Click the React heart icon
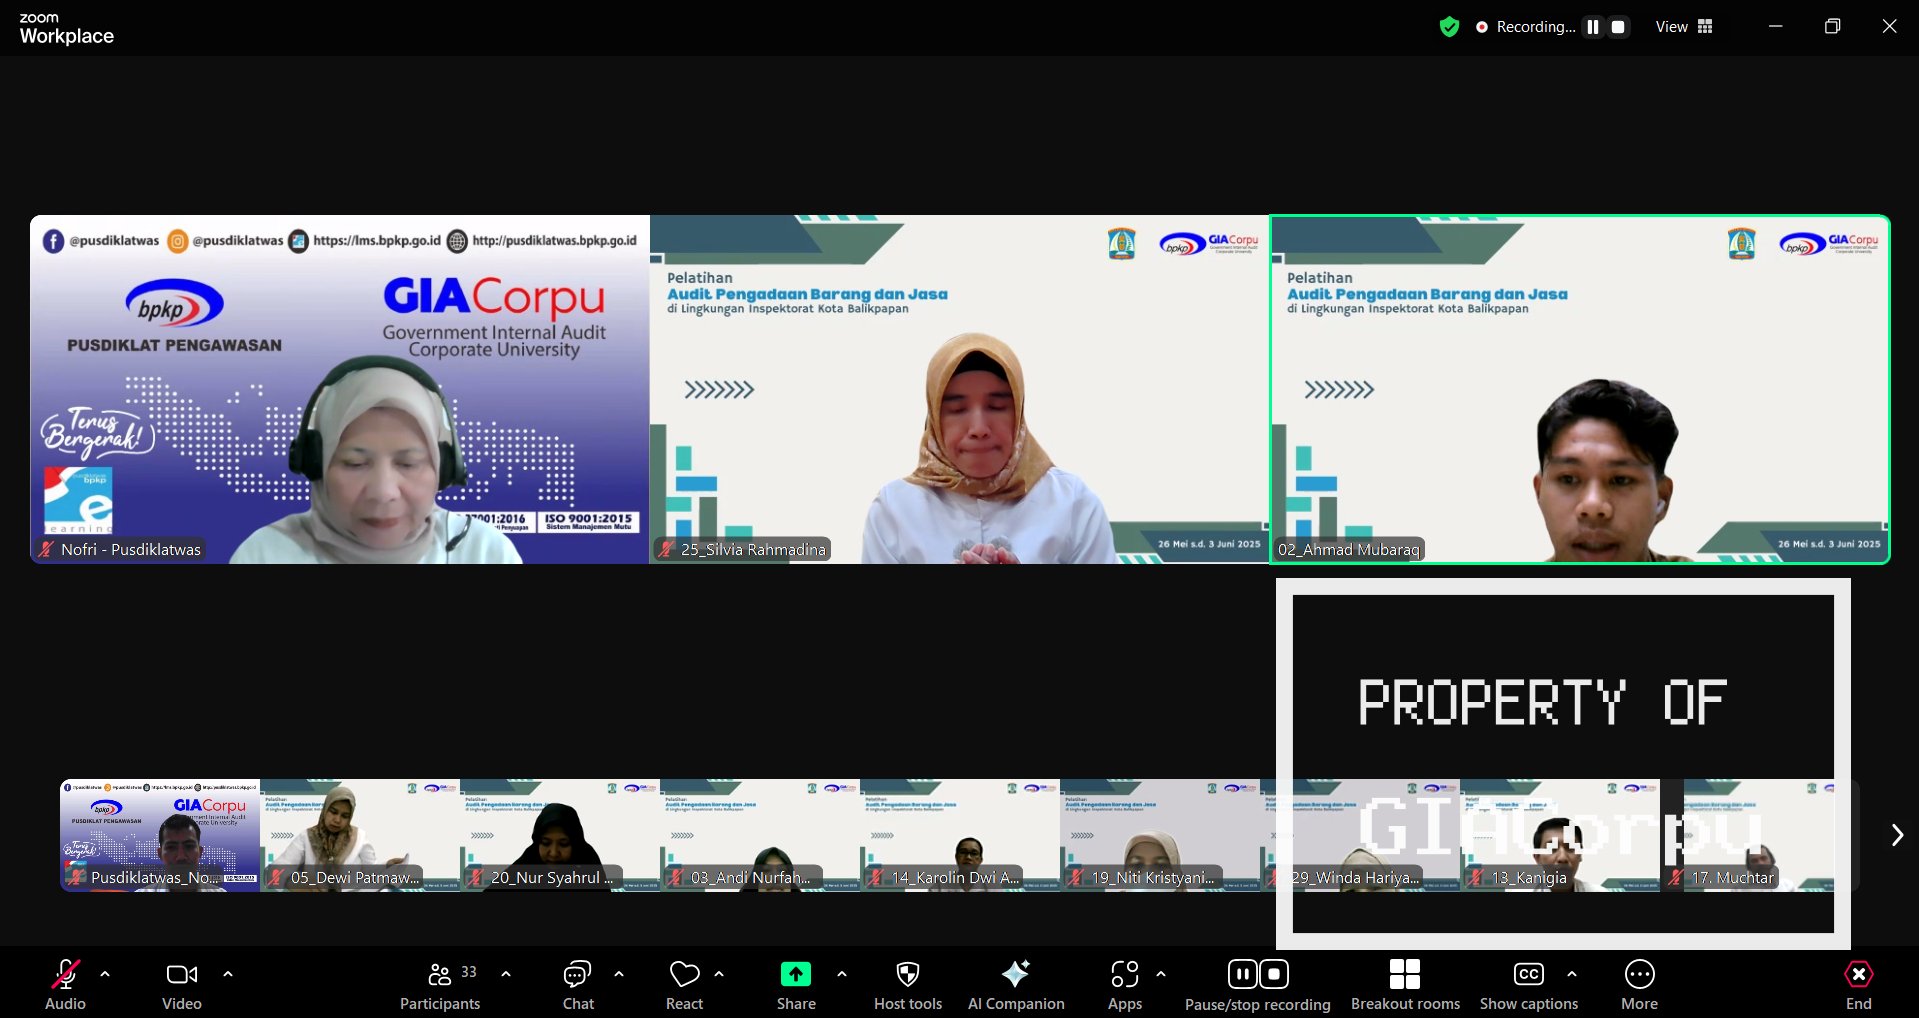Image resolution: width=1919 pixels, height=1018 pixels. tap(685, 985)
